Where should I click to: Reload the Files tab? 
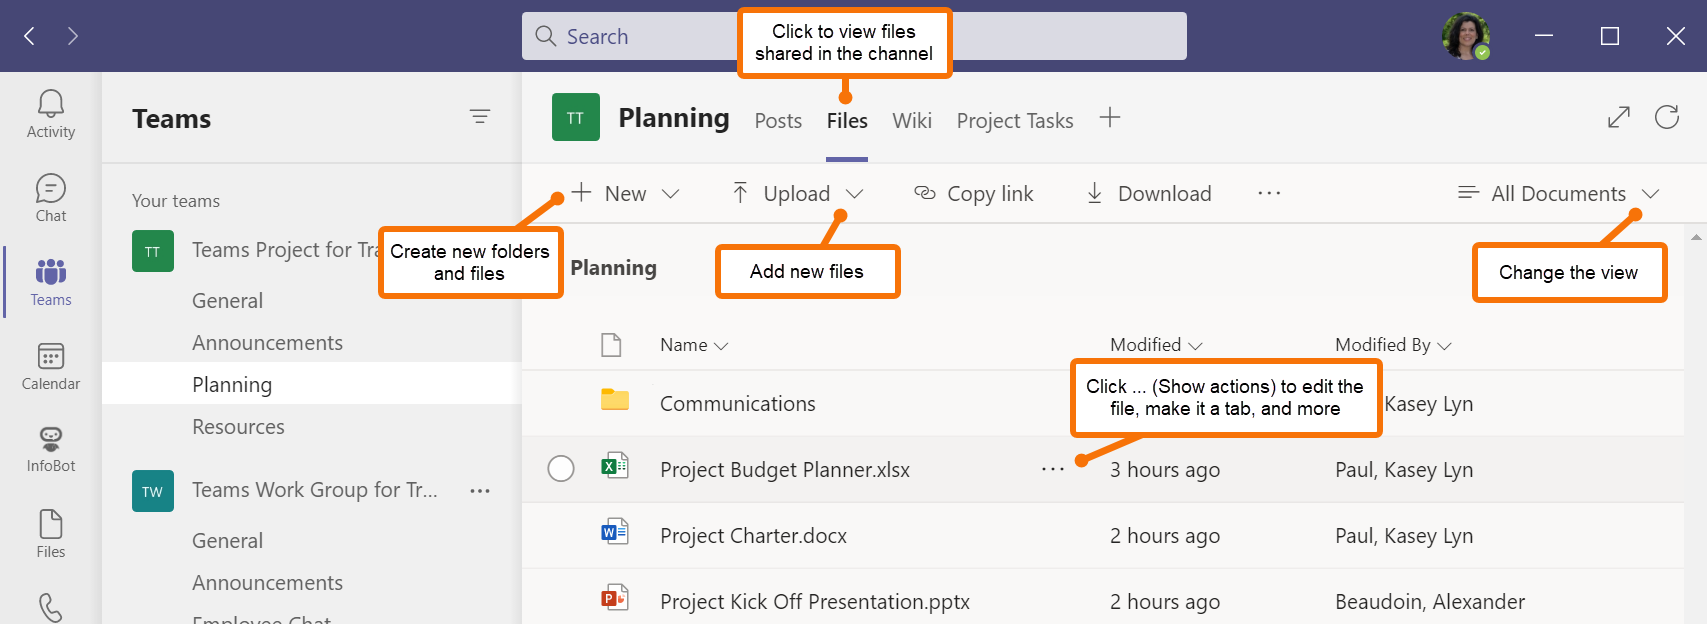[1667, 117]
